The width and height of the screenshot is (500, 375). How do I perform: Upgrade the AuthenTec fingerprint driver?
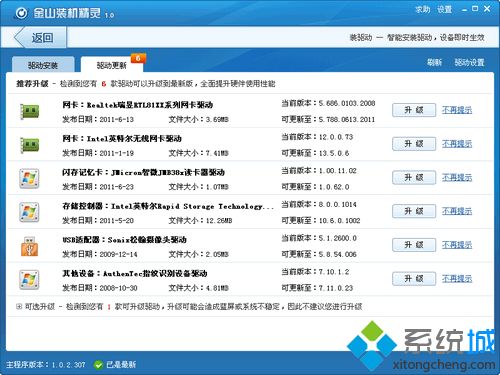click(414, 279)
